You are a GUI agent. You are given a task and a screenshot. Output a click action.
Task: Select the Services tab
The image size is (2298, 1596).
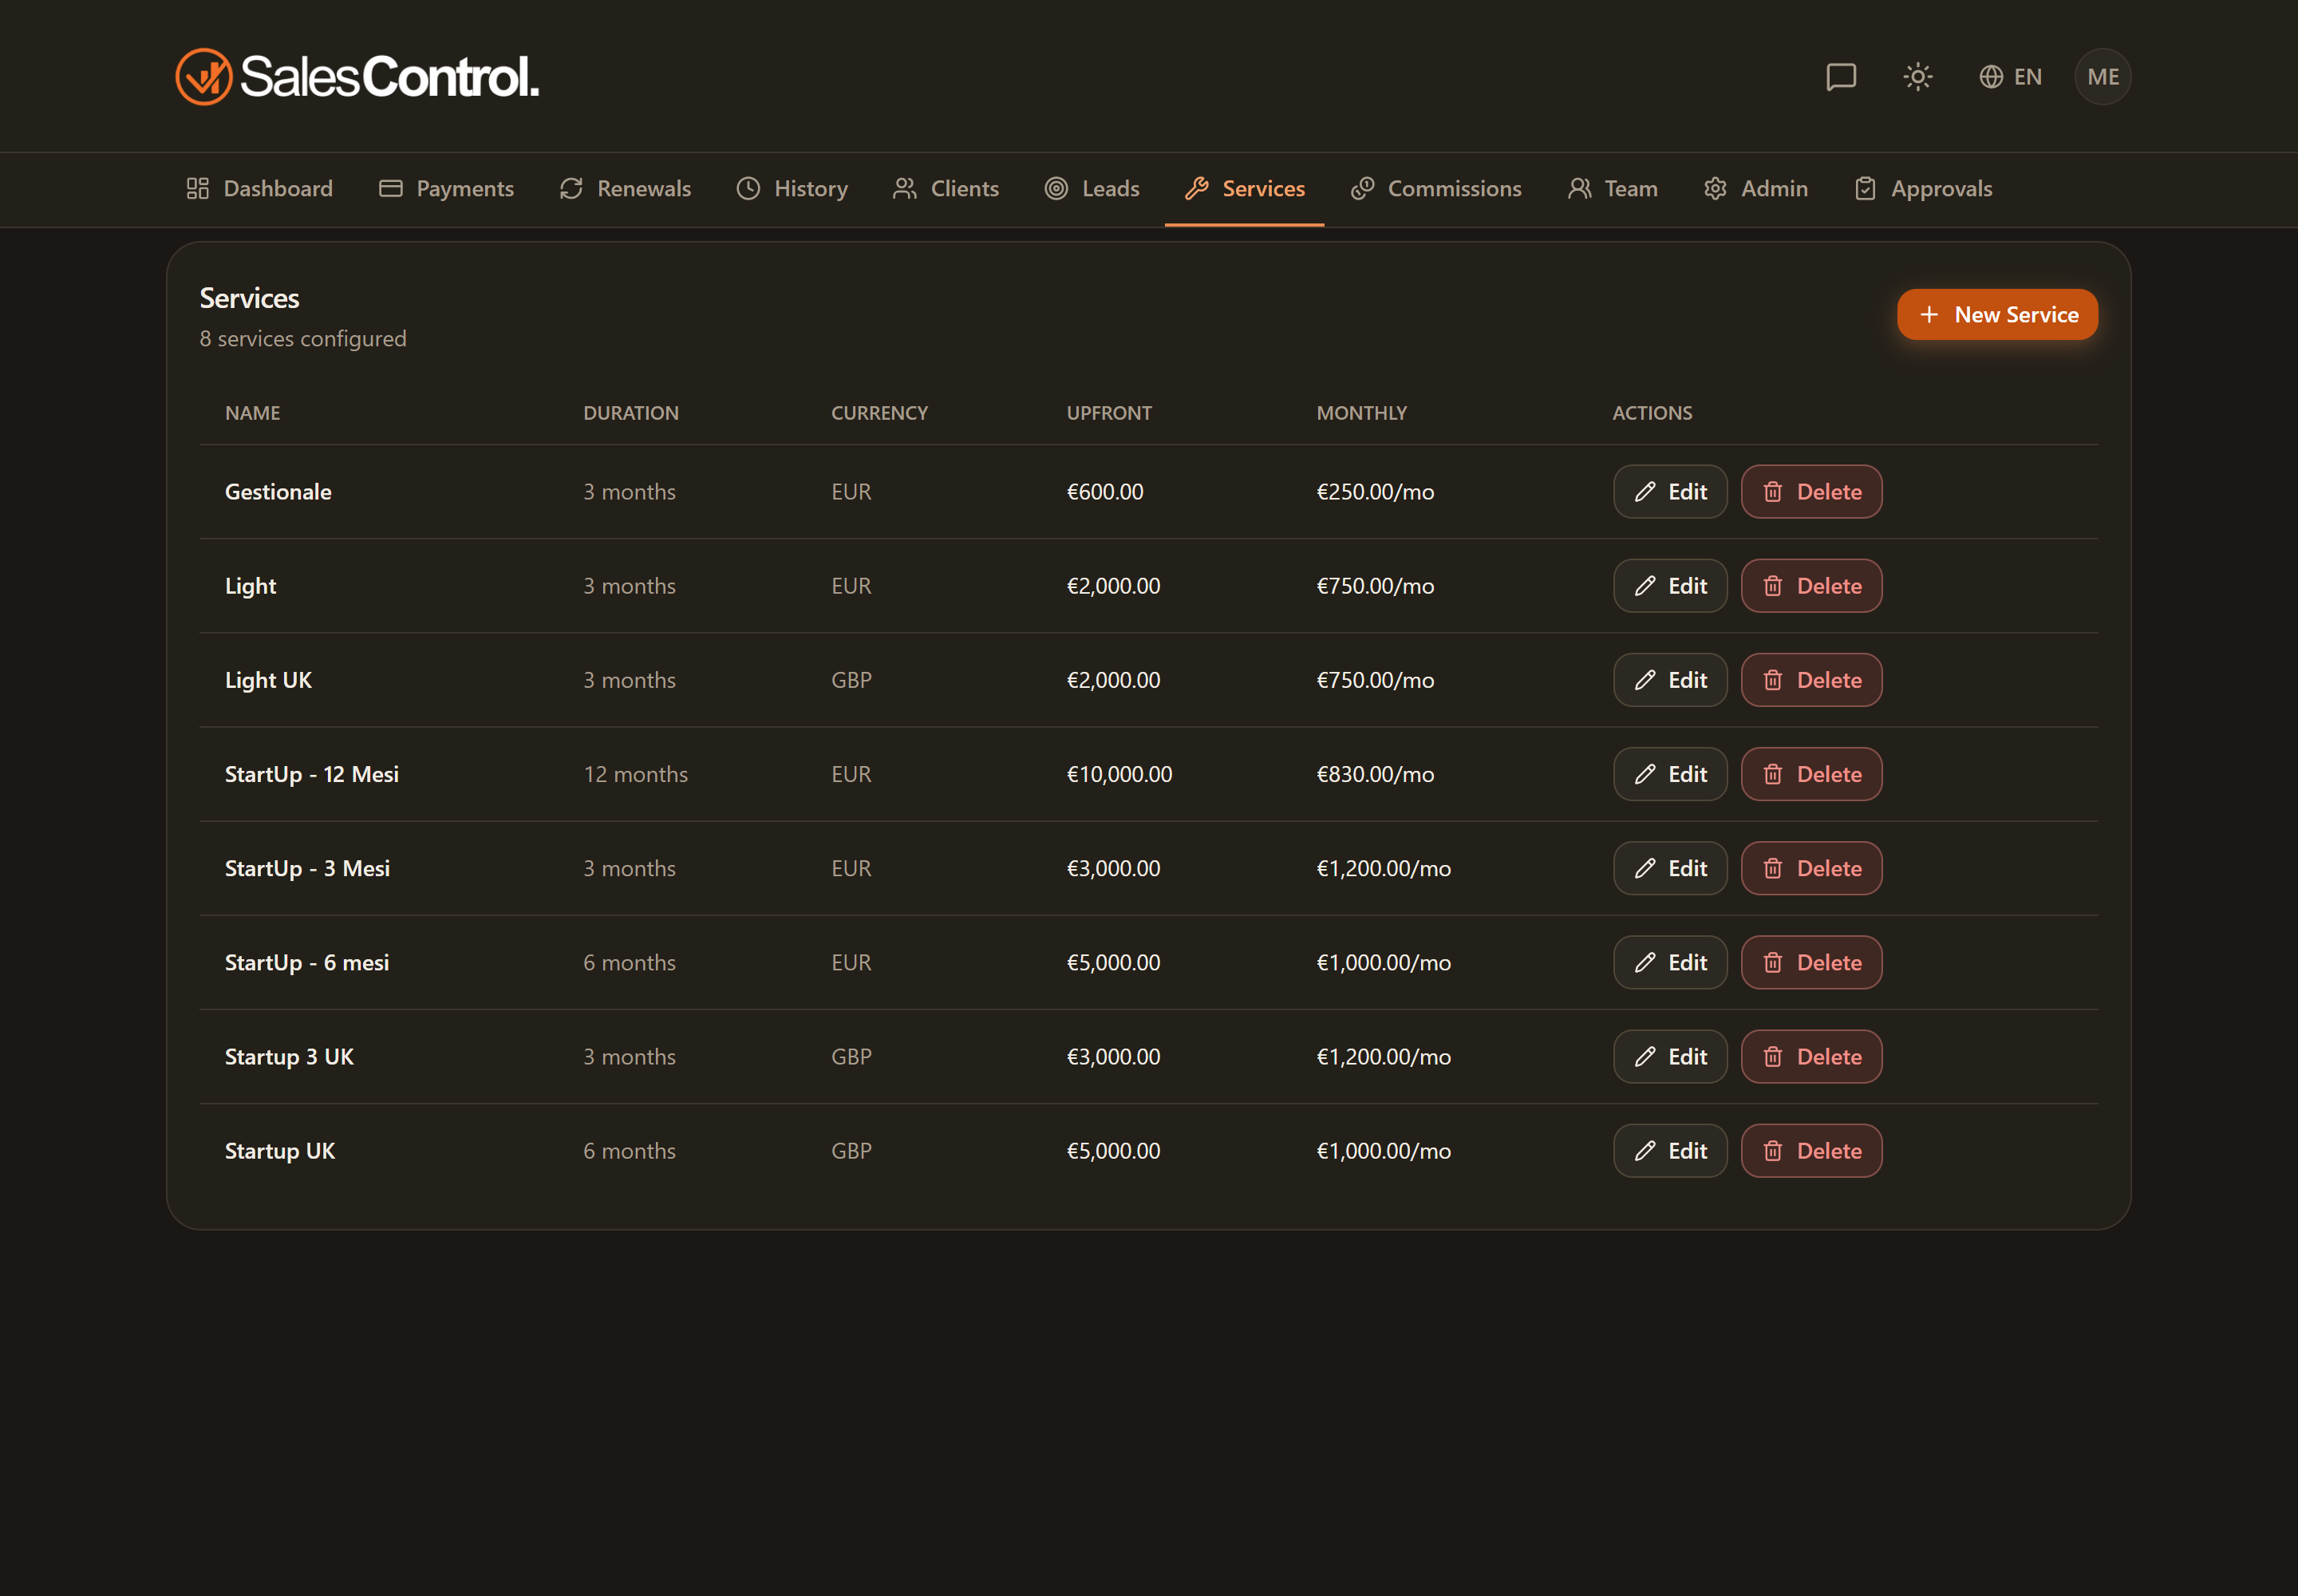pos(1244,189)
